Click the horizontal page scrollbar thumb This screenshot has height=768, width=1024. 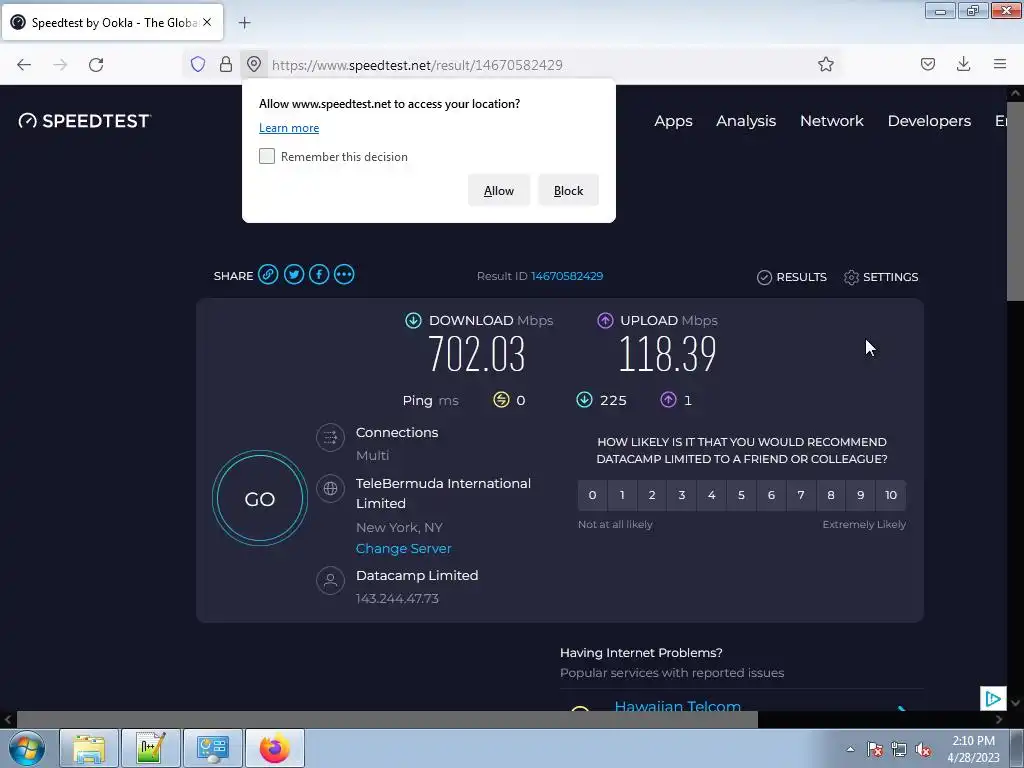(x=387, y=720)
